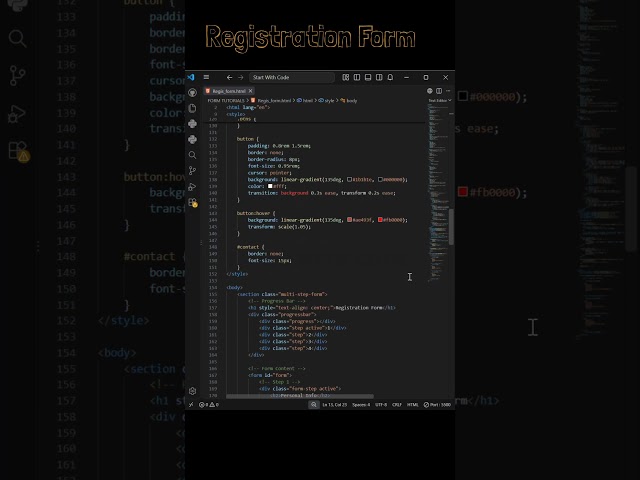Click the style breadcrumb segment

(x=329, y=100)
